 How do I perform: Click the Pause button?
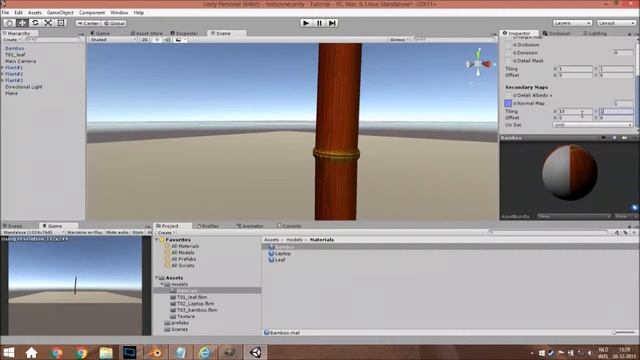319,23
